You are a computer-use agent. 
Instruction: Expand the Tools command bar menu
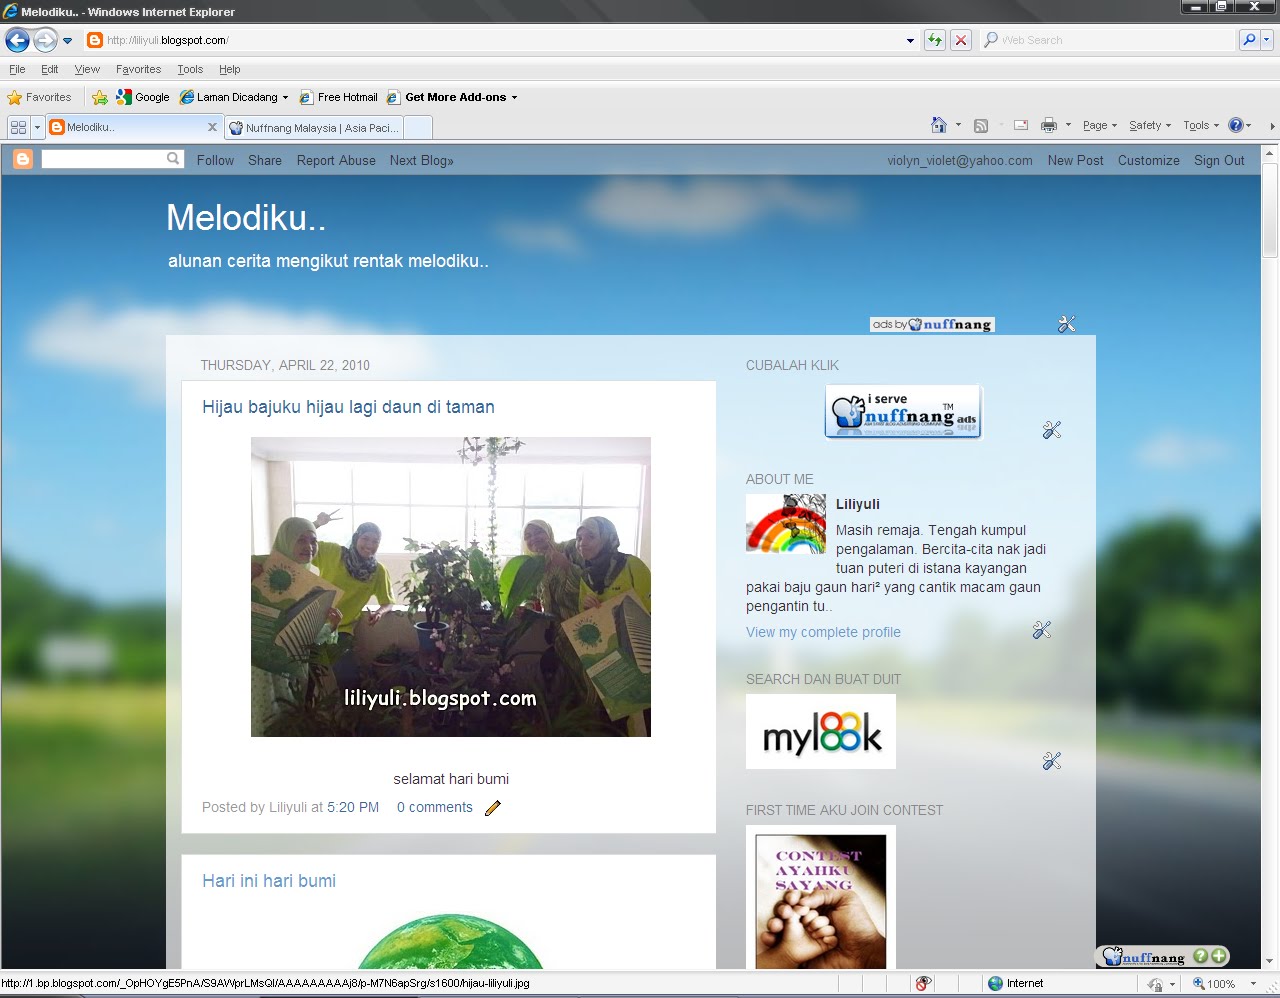pyautogui.click(x=1201, y=125)
